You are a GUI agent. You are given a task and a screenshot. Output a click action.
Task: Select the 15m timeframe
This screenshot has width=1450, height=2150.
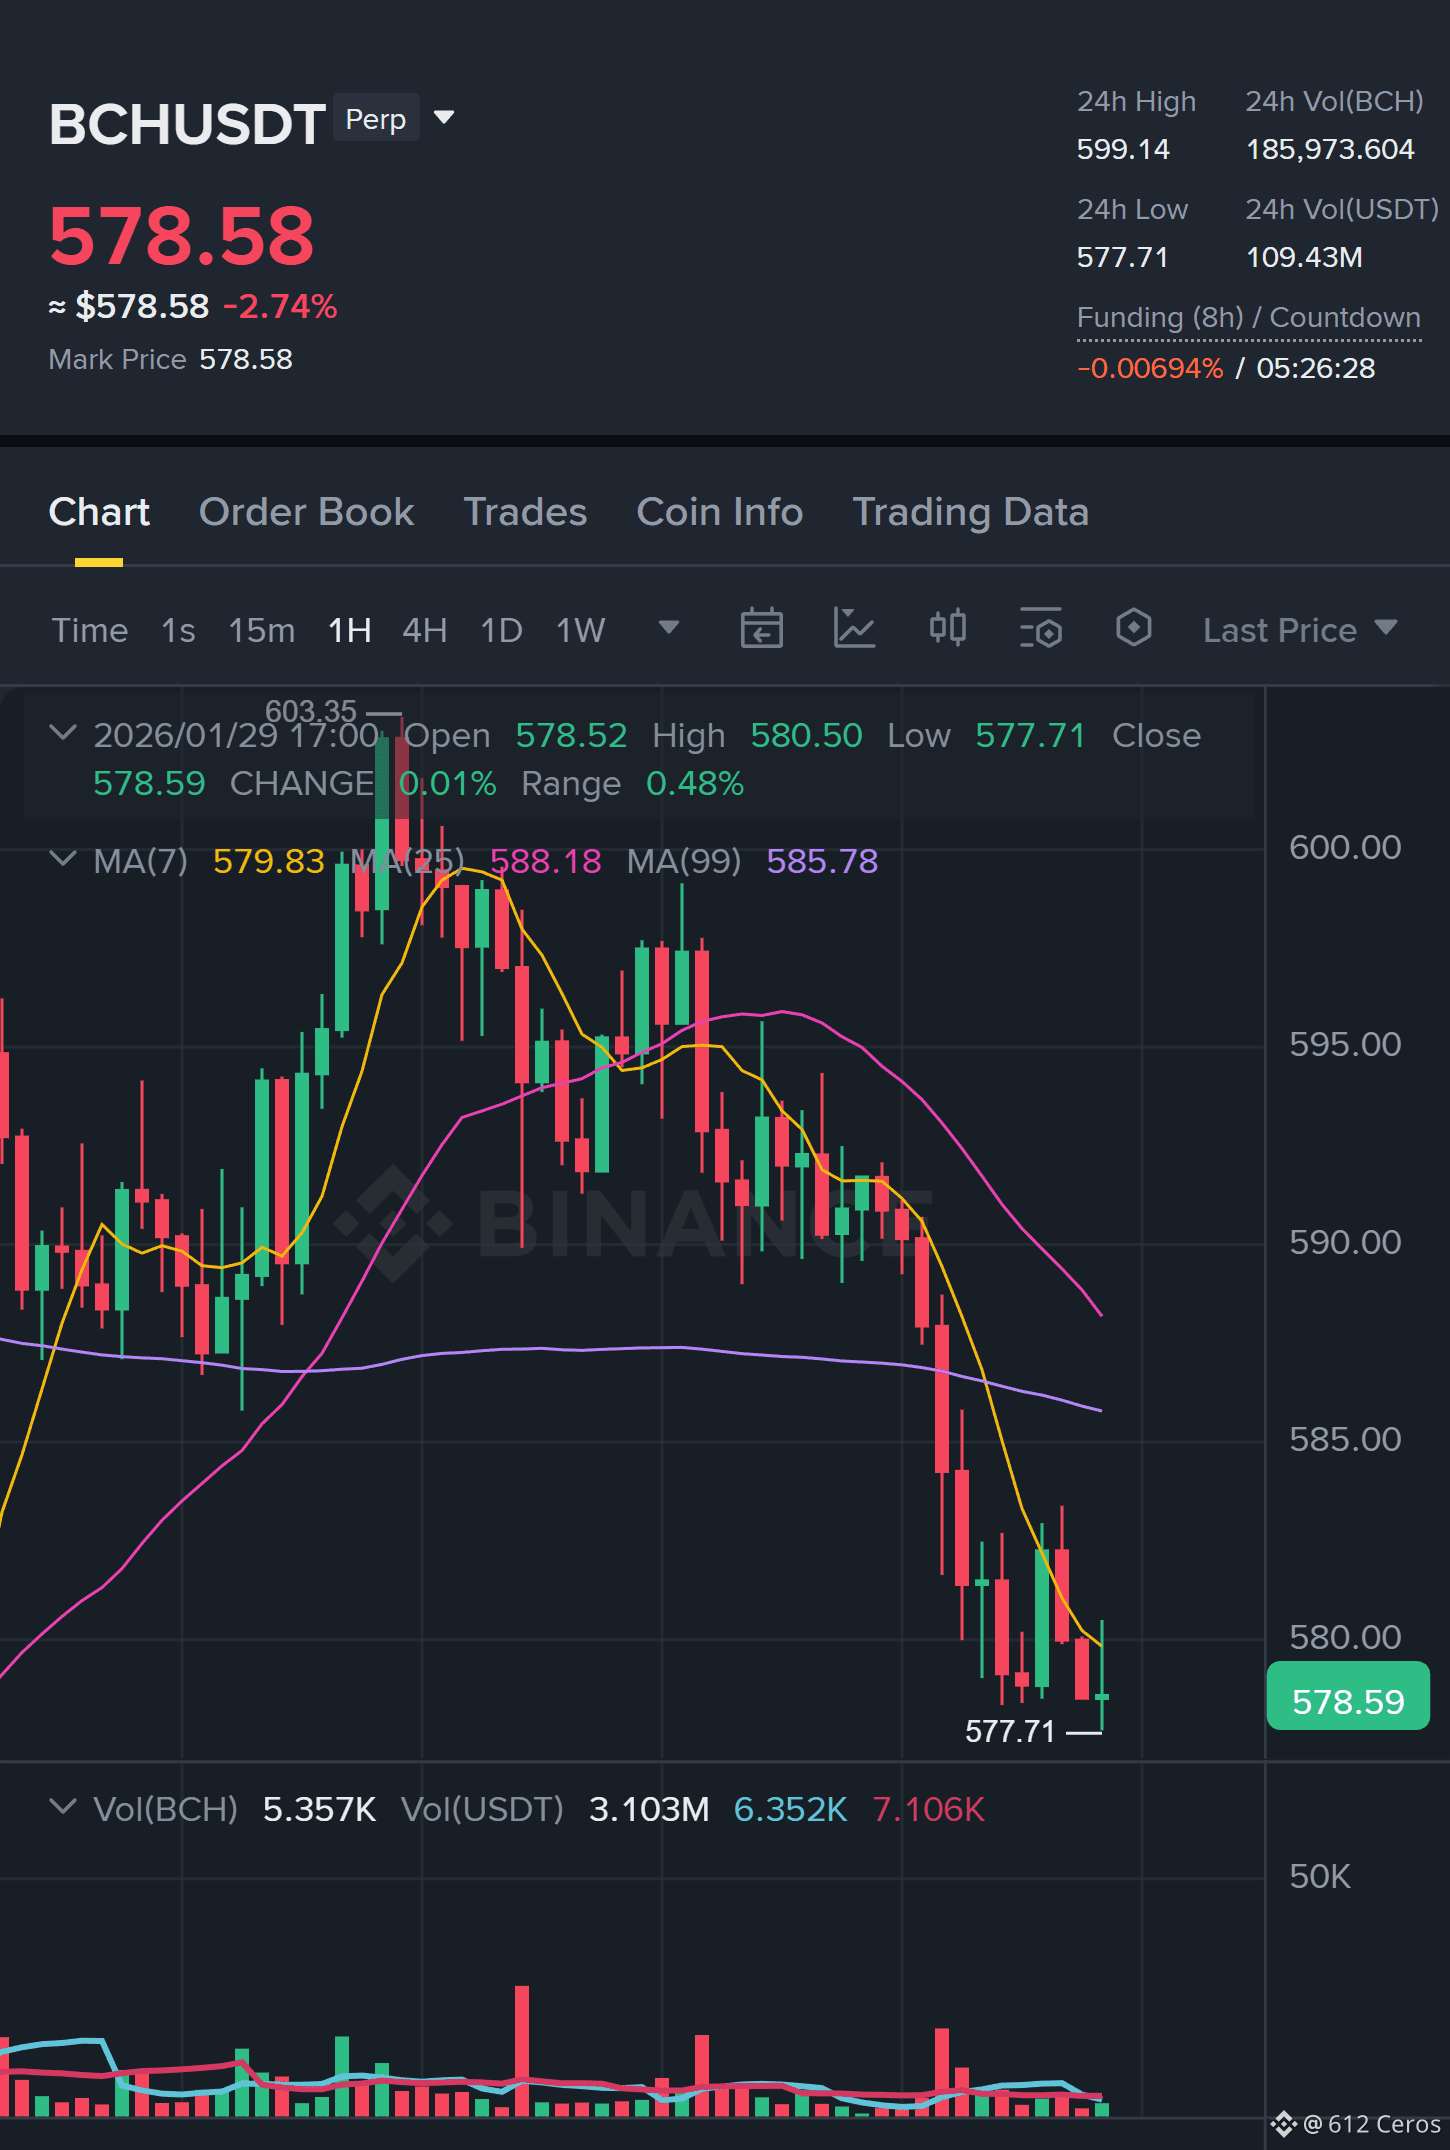pyautogui.click(x=261, y=630)
